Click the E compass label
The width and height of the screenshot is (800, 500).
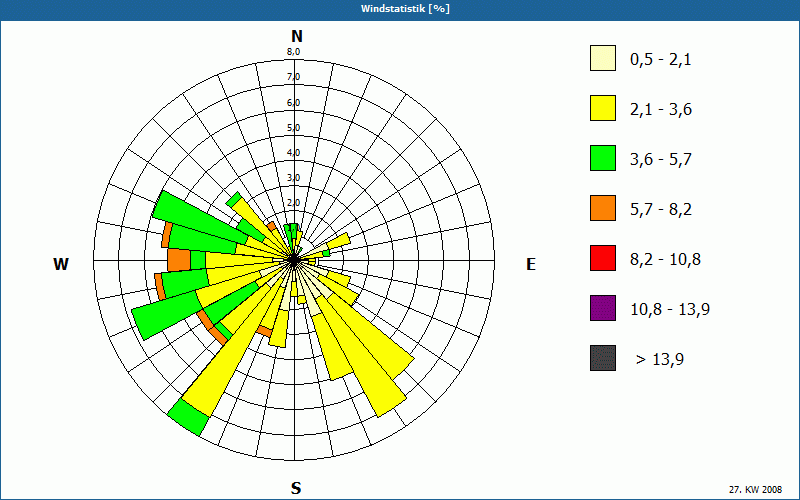pos(531,264)
